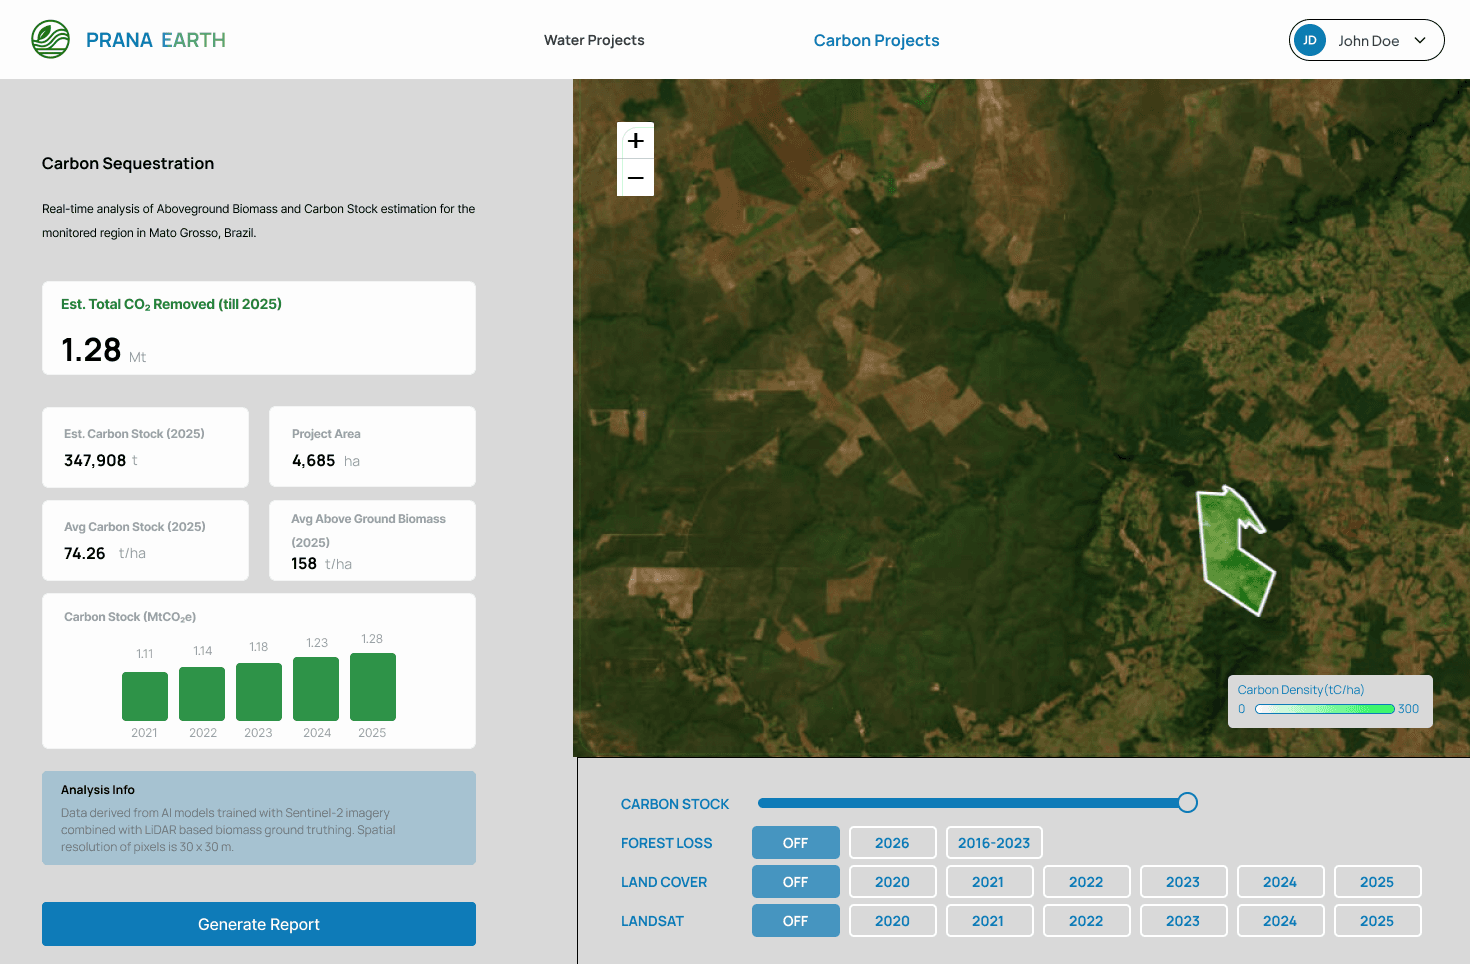Screen dimensions: 1470x964
Task: Zoom out on the map
Action: pos(636,178)
